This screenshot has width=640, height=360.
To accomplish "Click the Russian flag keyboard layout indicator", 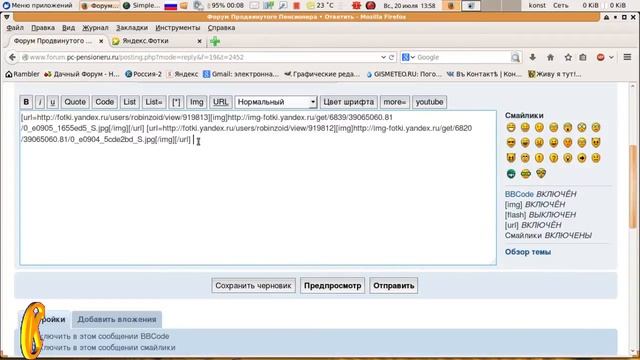I will tap(171, 6).
